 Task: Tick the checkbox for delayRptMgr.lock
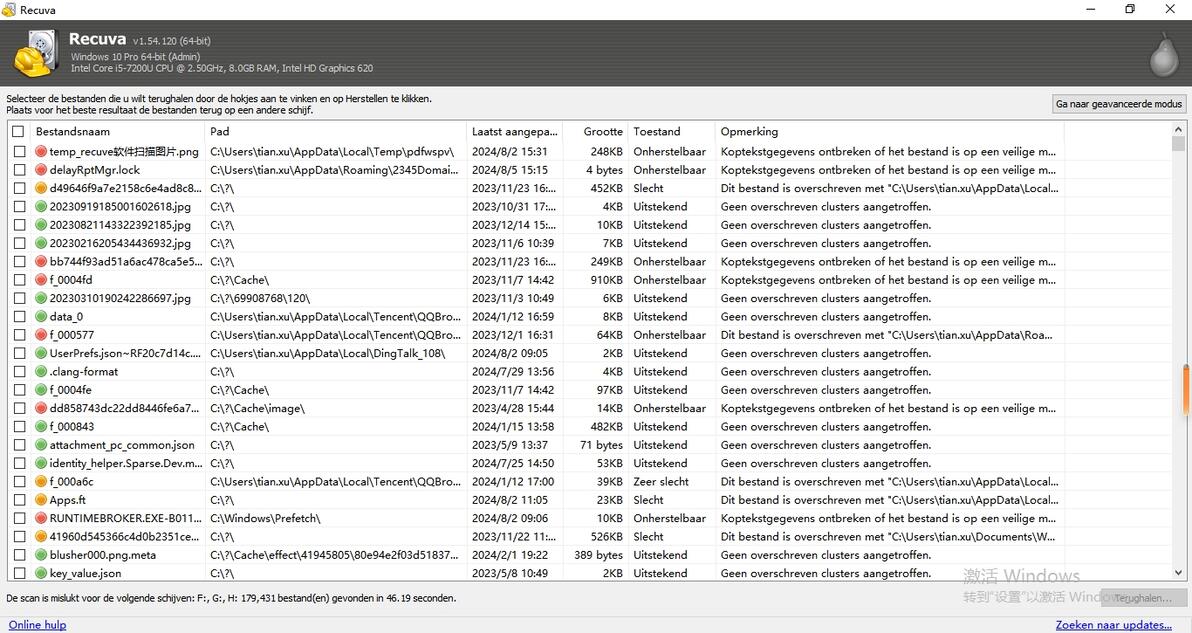click(x=18, y=170)
